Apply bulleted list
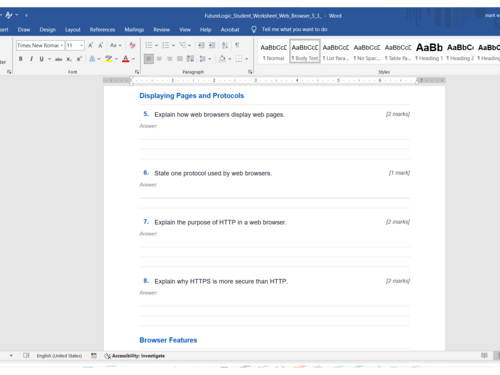The image size is (500, 375). click(x=149, y=45)
